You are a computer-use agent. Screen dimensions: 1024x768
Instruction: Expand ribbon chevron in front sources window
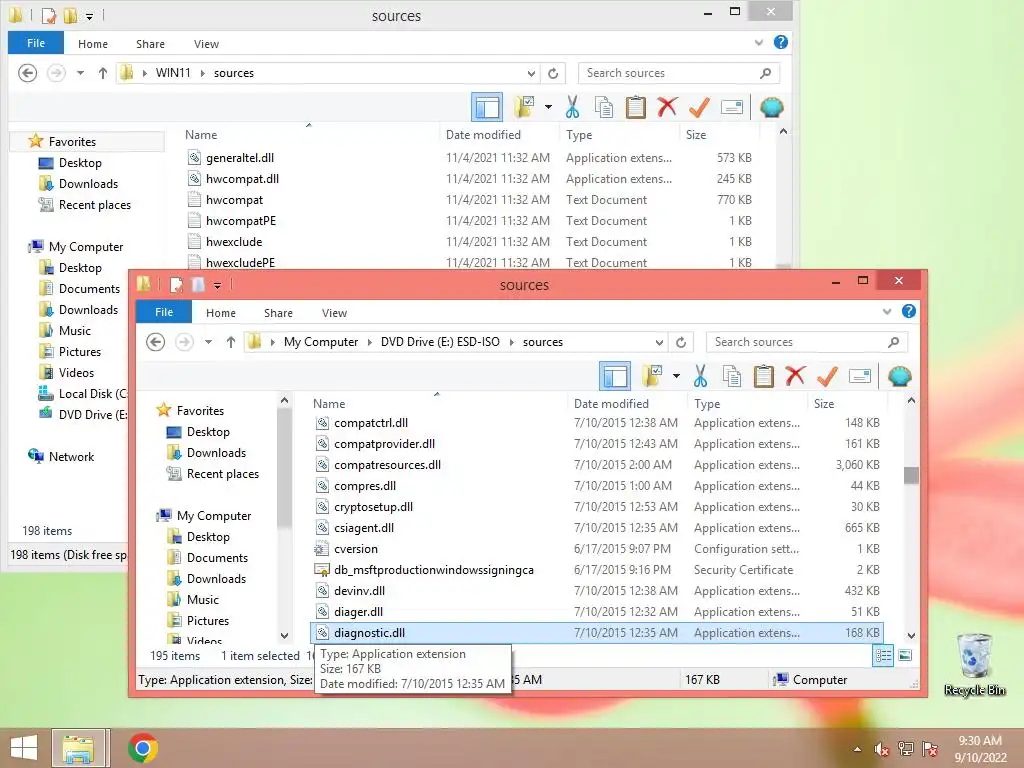(887, 312)
